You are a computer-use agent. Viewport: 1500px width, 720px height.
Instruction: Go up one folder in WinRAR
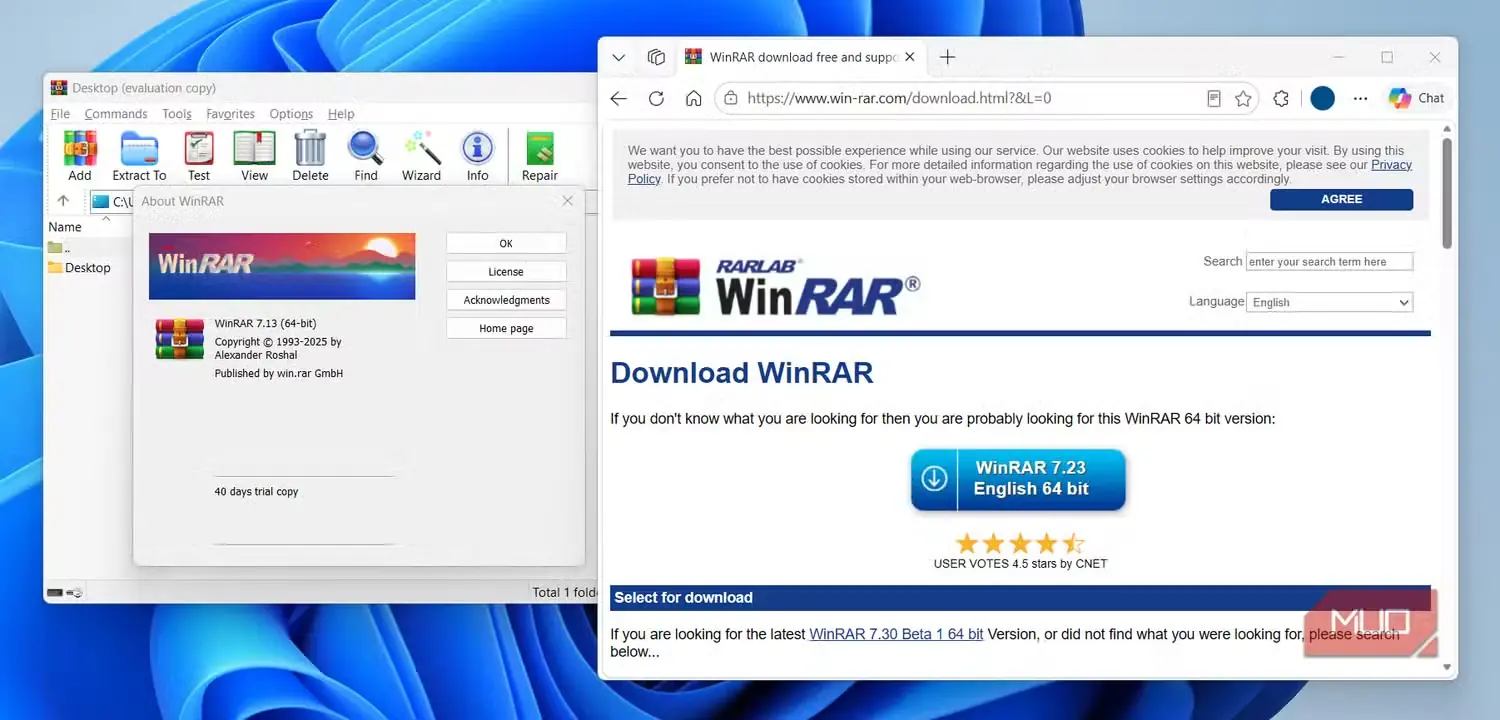[x=63, y=201]
